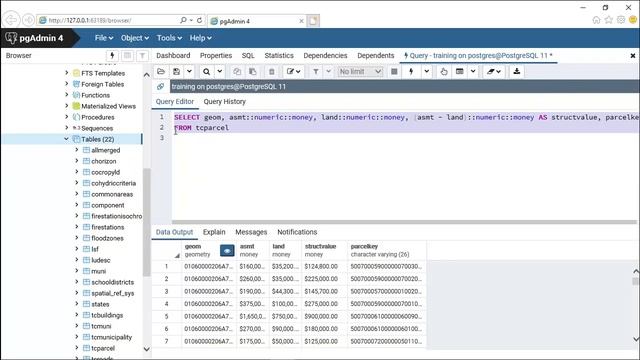640x360 pixels.
Task: Switch to SQL tab
Action: [248, 56]
